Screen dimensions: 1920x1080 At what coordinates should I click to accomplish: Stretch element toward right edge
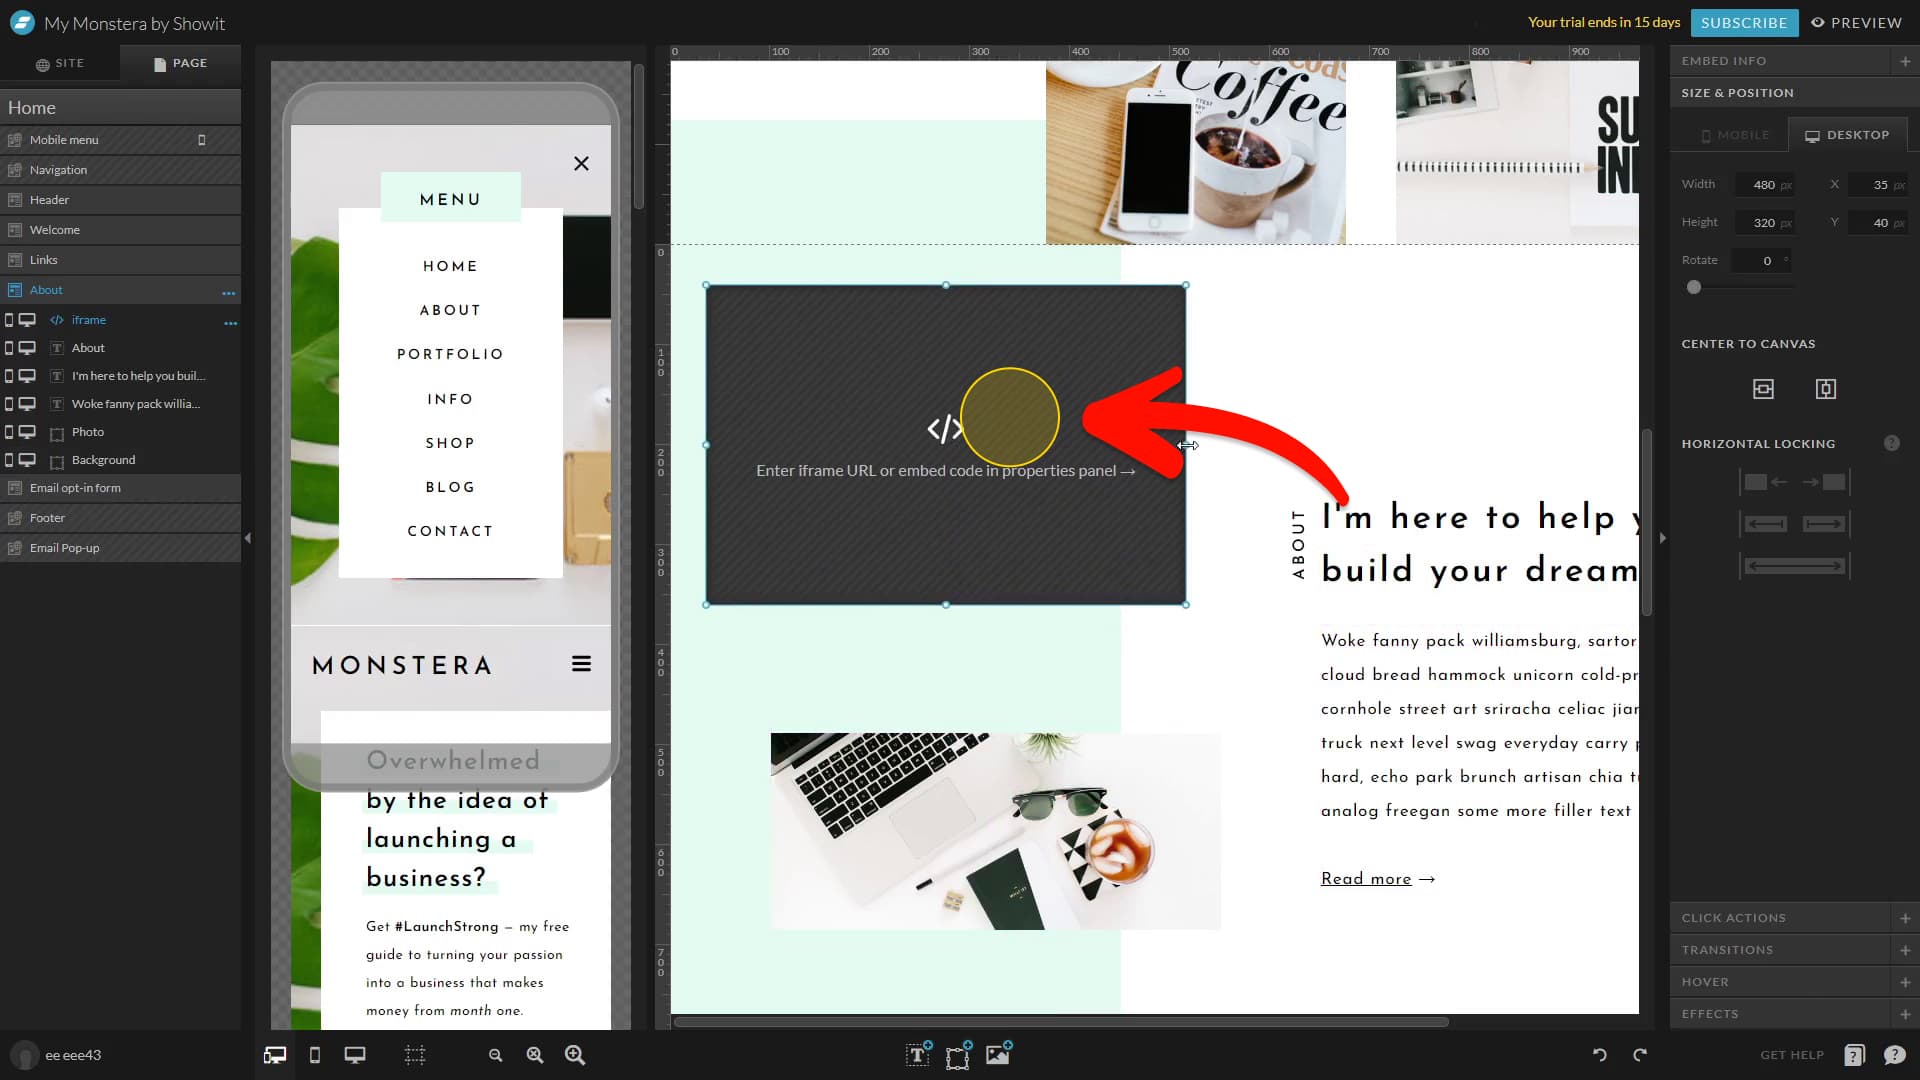pos(1824,524)
